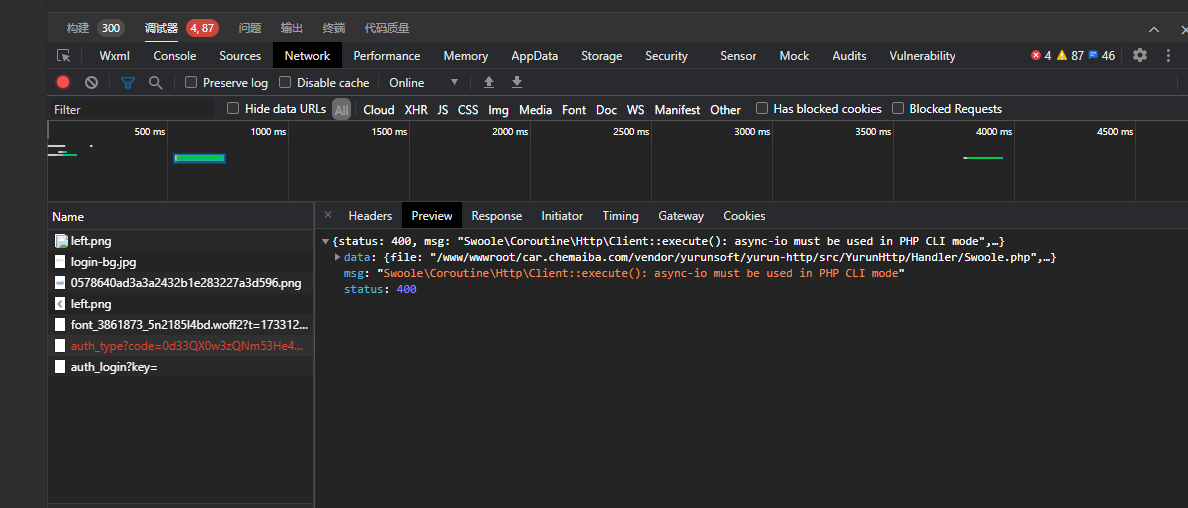Open the Sources tab
Screen dimensions: 1188x508
click(240, 55)
